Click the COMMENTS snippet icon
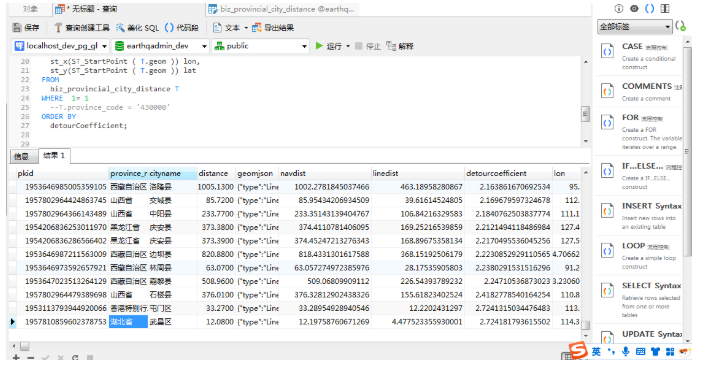The image size is (703, 365). pyautogui.click(x=607, y=91)
